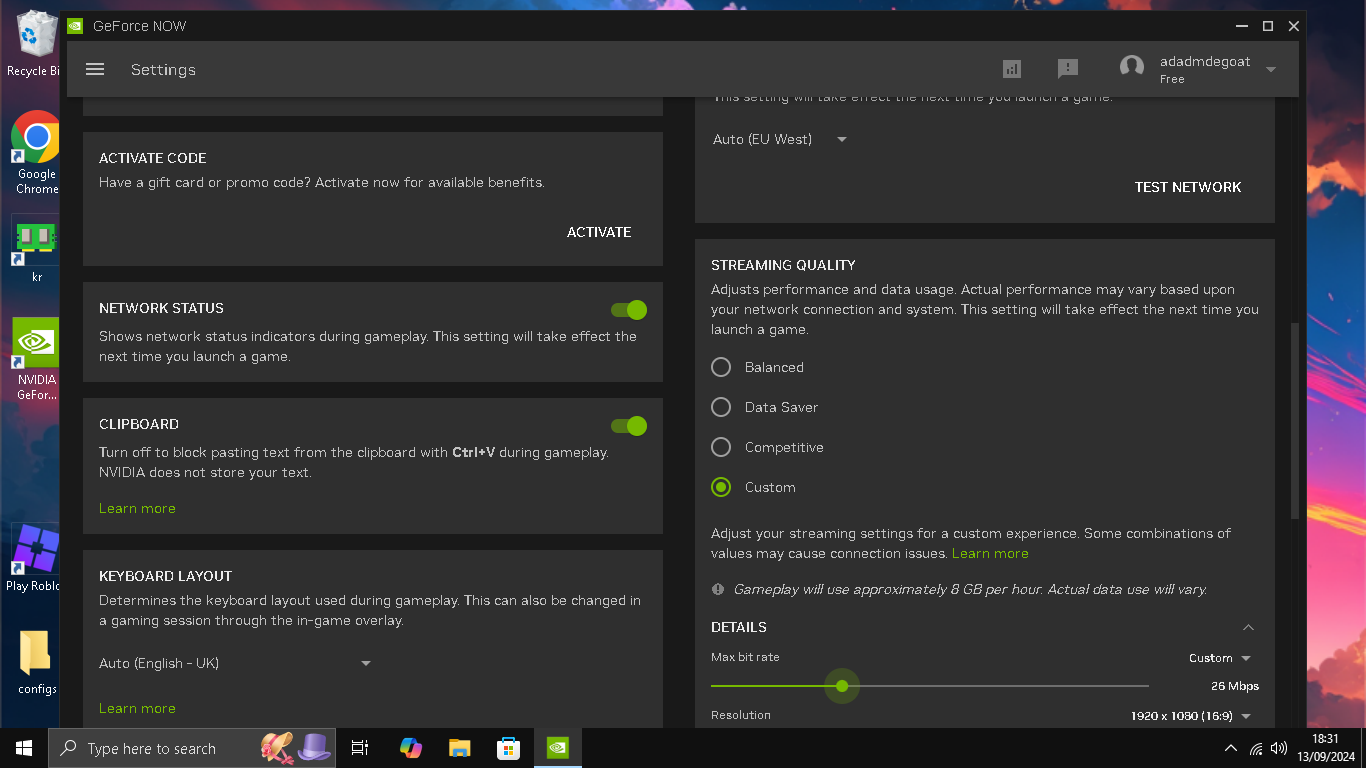The height and width of the screenshot is (768, 1366).
Task: Open the hamburger navigation menu
Action: tap(95, 69)
